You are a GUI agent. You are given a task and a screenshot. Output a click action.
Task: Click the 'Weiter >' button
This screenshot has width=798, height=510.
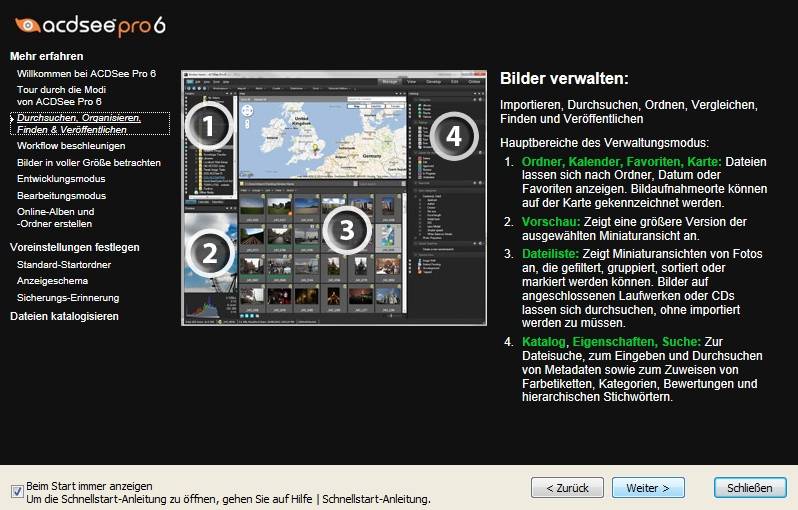coord(648,488)
